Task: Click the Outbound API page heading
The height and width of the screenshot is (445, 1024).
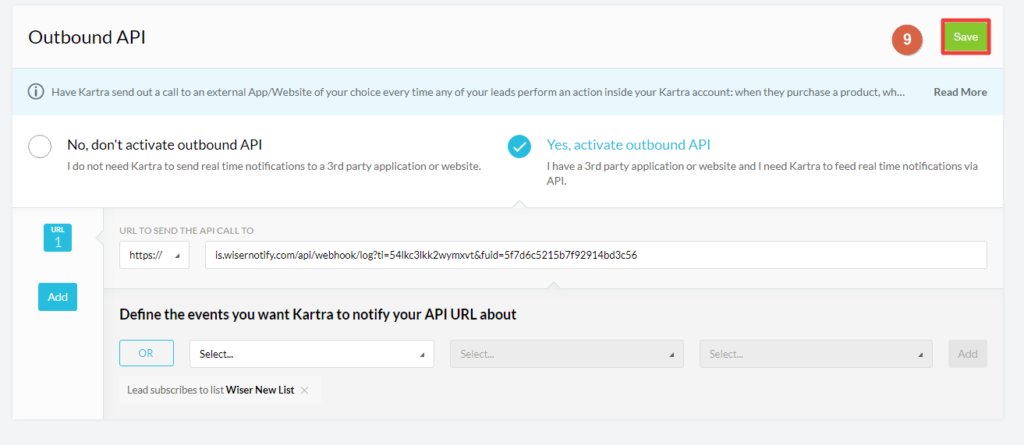Action: pyautogui.click(x=86, y=38)
